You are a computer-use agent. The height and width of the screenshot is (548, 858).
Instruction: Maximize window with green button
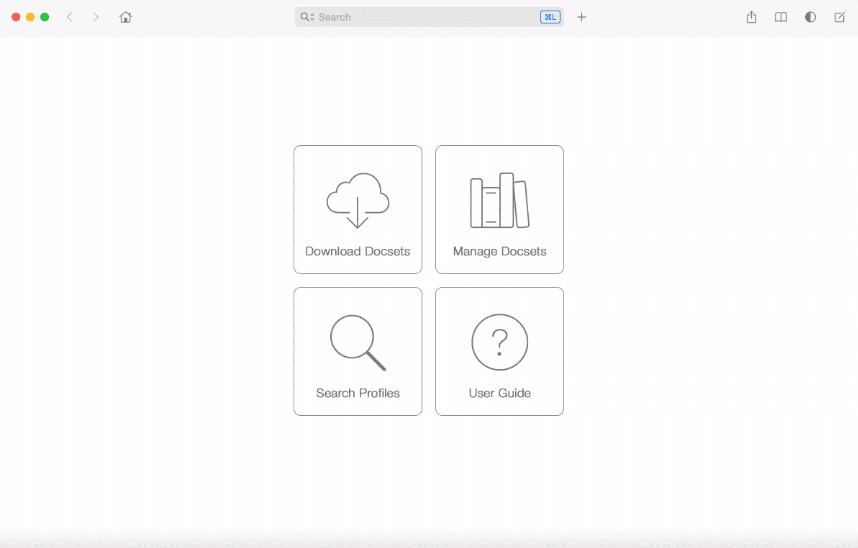[x=45, y=17]
